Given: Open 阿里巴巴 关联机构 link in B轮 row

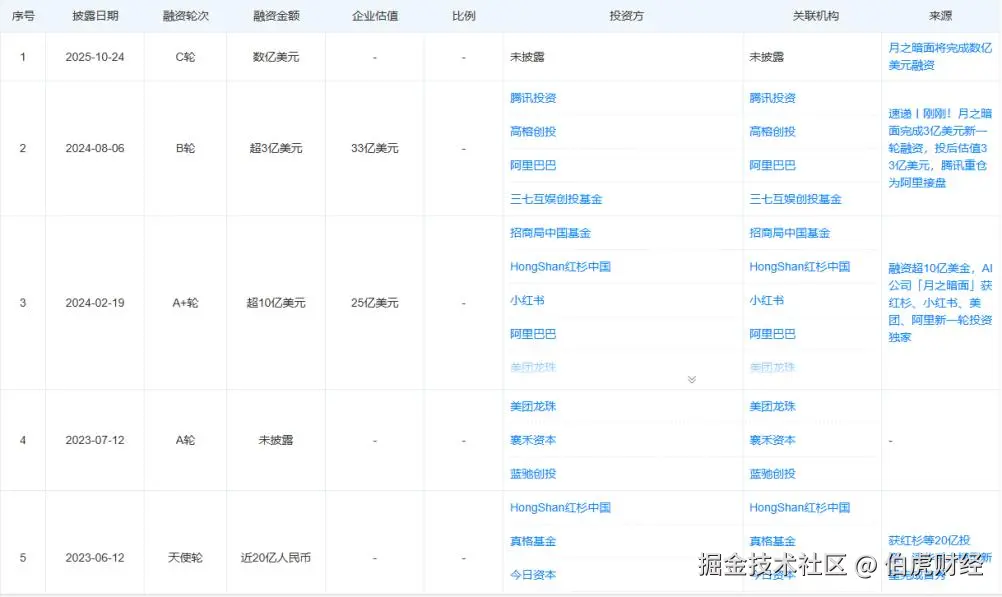Looking at the screenshot, I should click(x=773, y=166).
